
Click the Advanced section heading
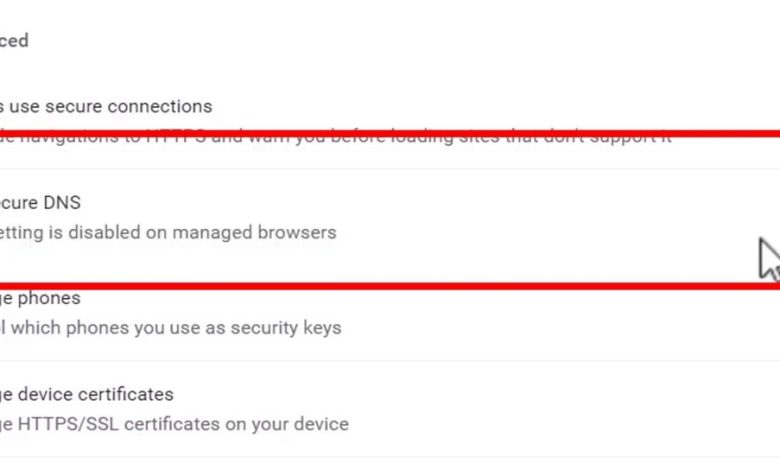[14, 41]
